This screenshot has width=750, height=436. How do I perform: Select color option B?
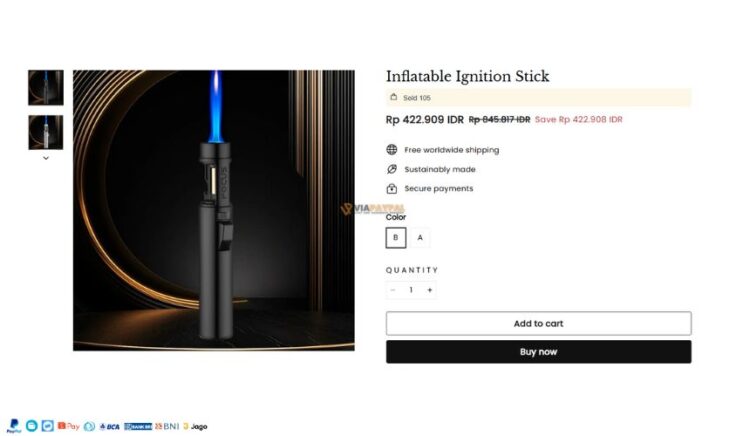[396, 237]
